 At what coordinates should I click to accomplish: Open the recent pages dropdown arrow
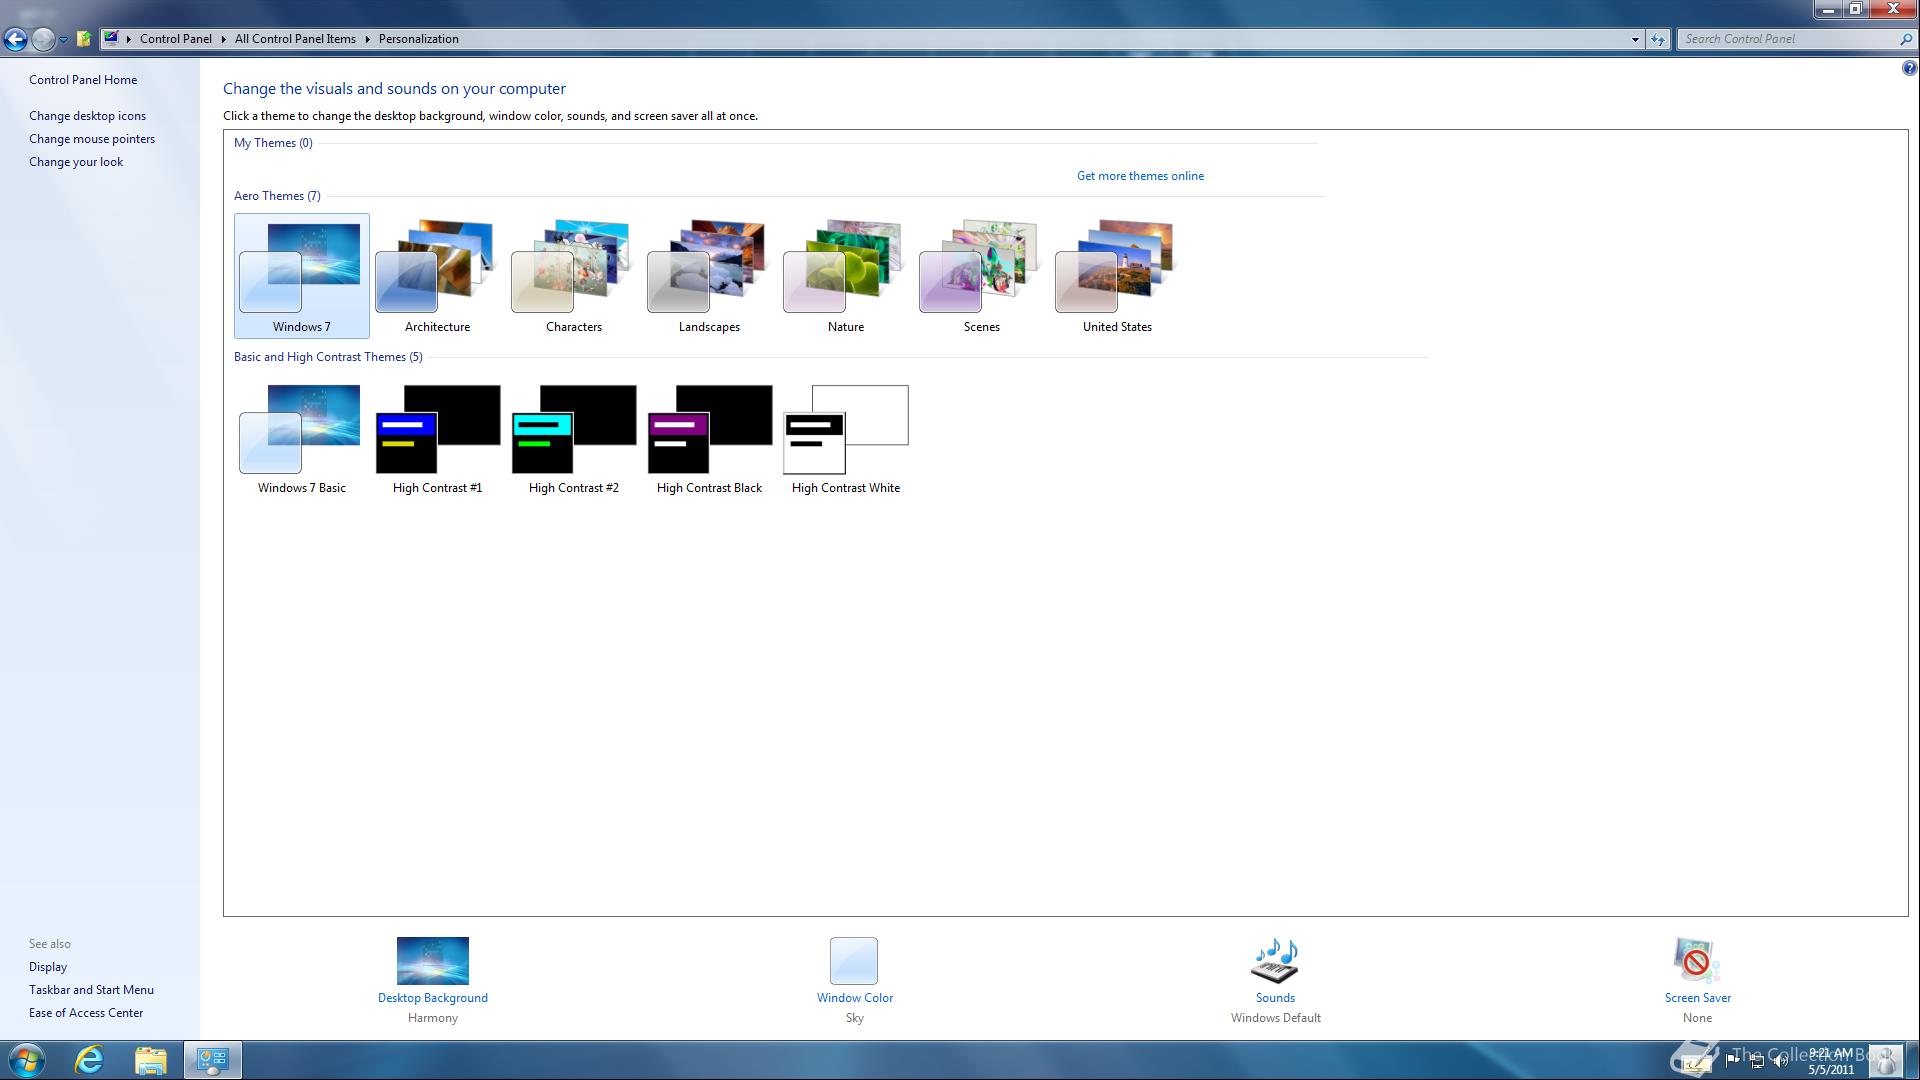(x=63, y=40)
